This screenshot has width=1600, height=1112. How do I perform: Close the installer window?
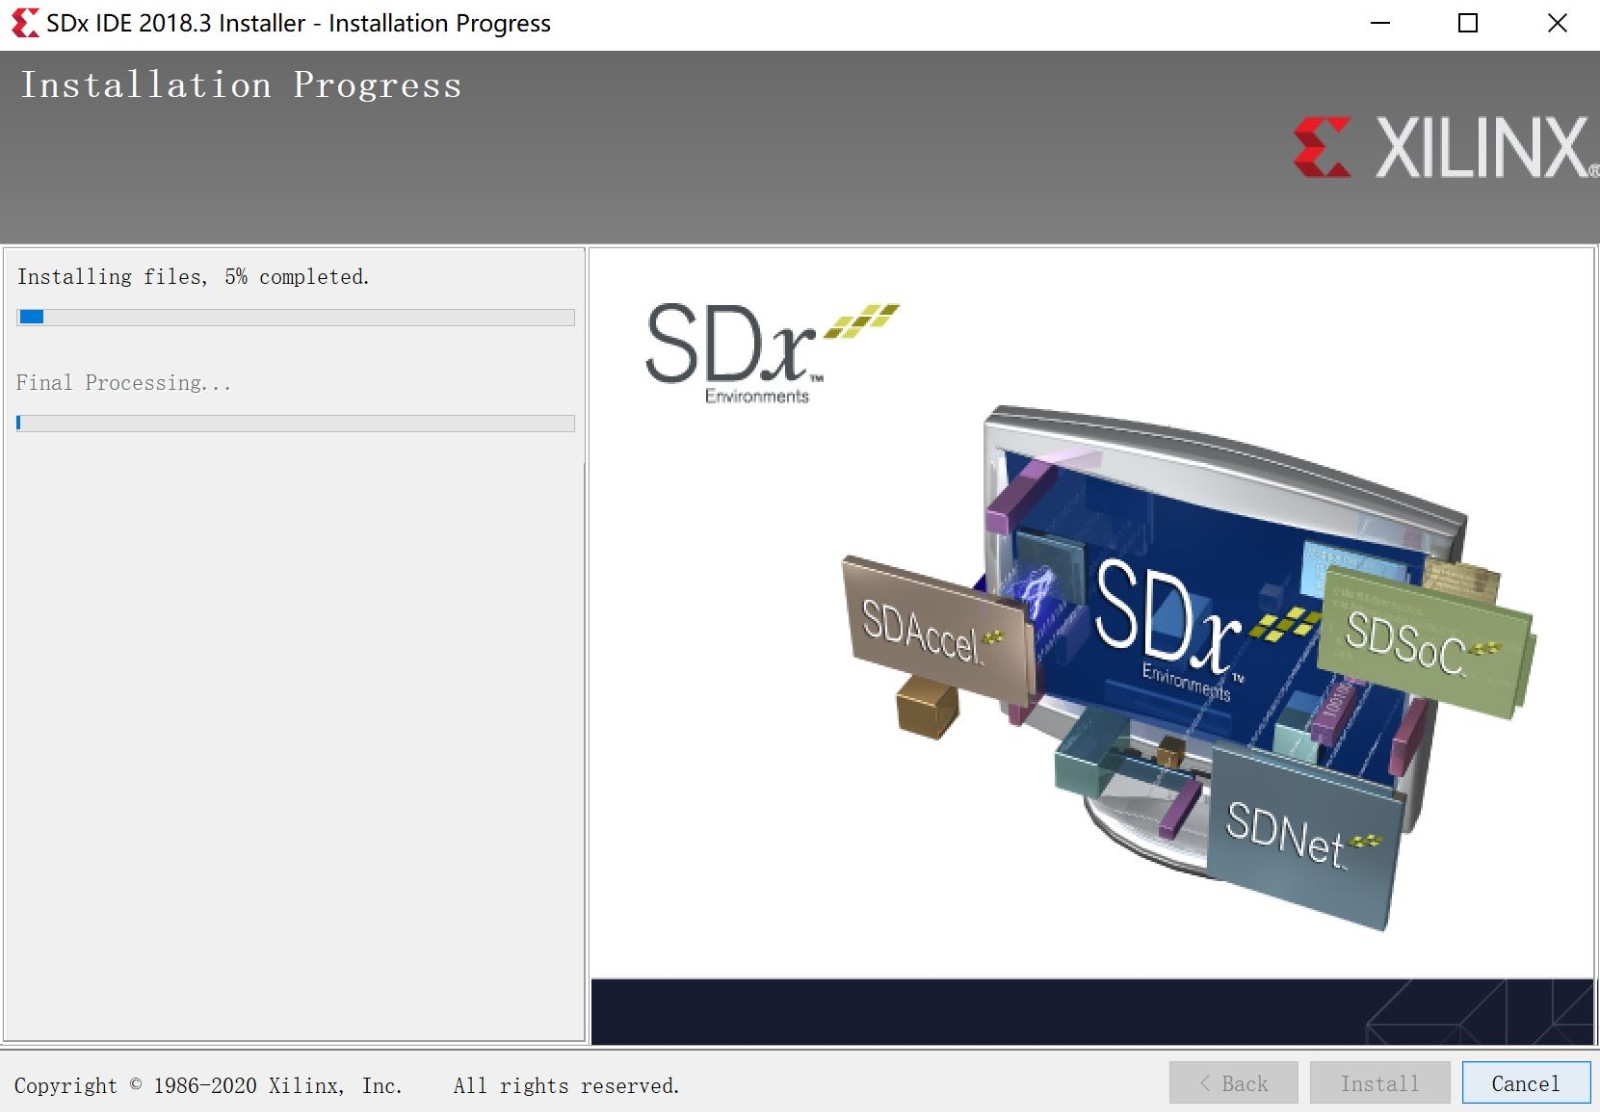(x=1557, y=23)
